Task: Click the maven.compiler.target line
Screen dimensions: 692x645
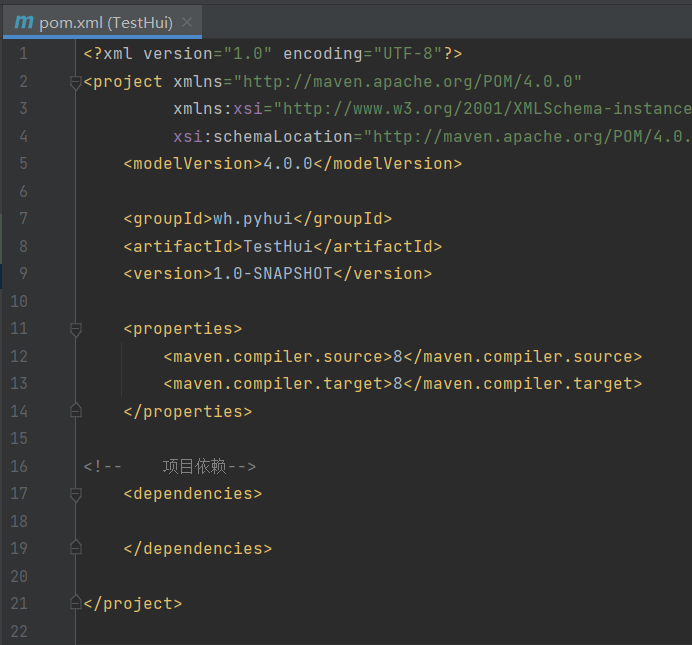Action: (x=402, y=384)
